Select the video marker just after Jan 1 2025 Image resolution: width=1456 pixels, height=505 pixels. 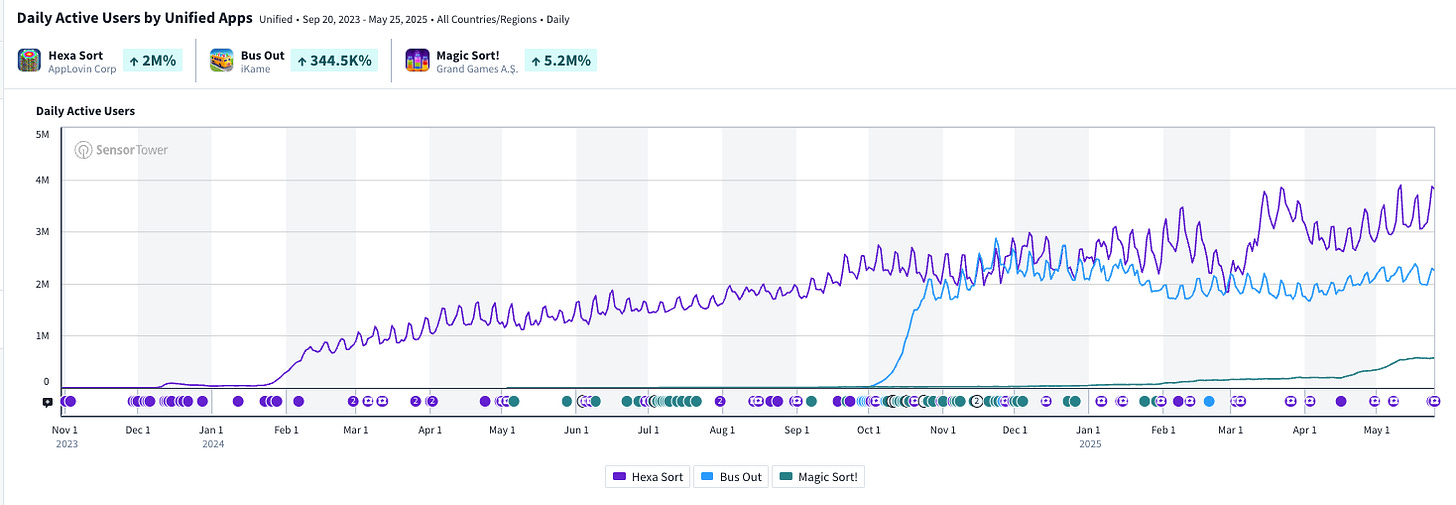[x=1101, y=401]
